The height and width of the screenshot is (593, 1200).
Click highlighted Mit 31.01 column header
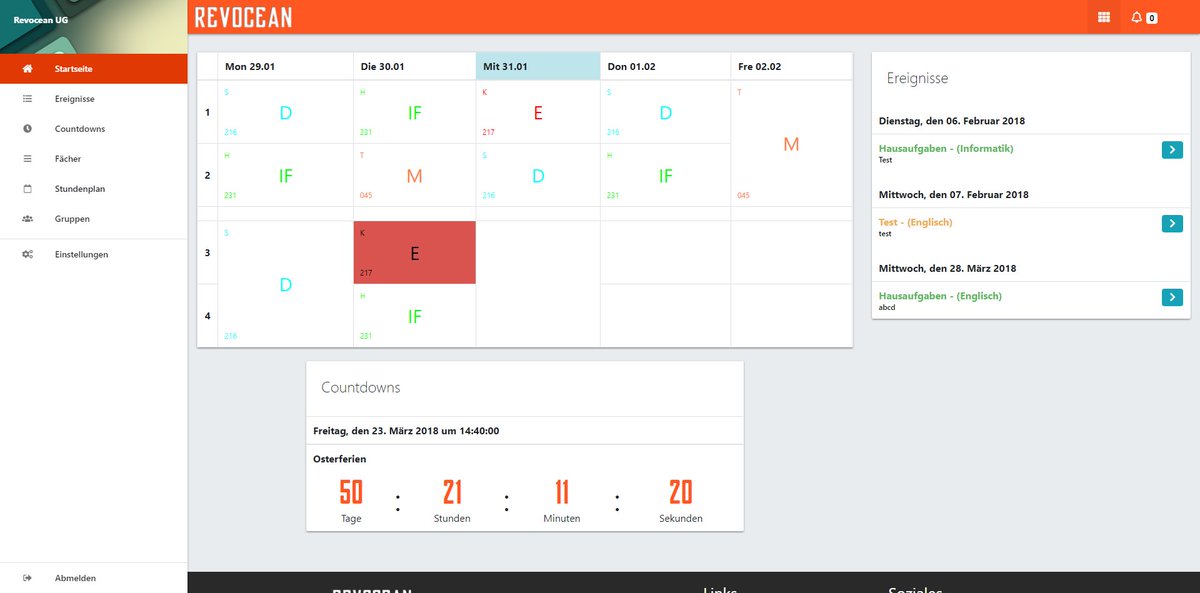(x=538, y=66)
